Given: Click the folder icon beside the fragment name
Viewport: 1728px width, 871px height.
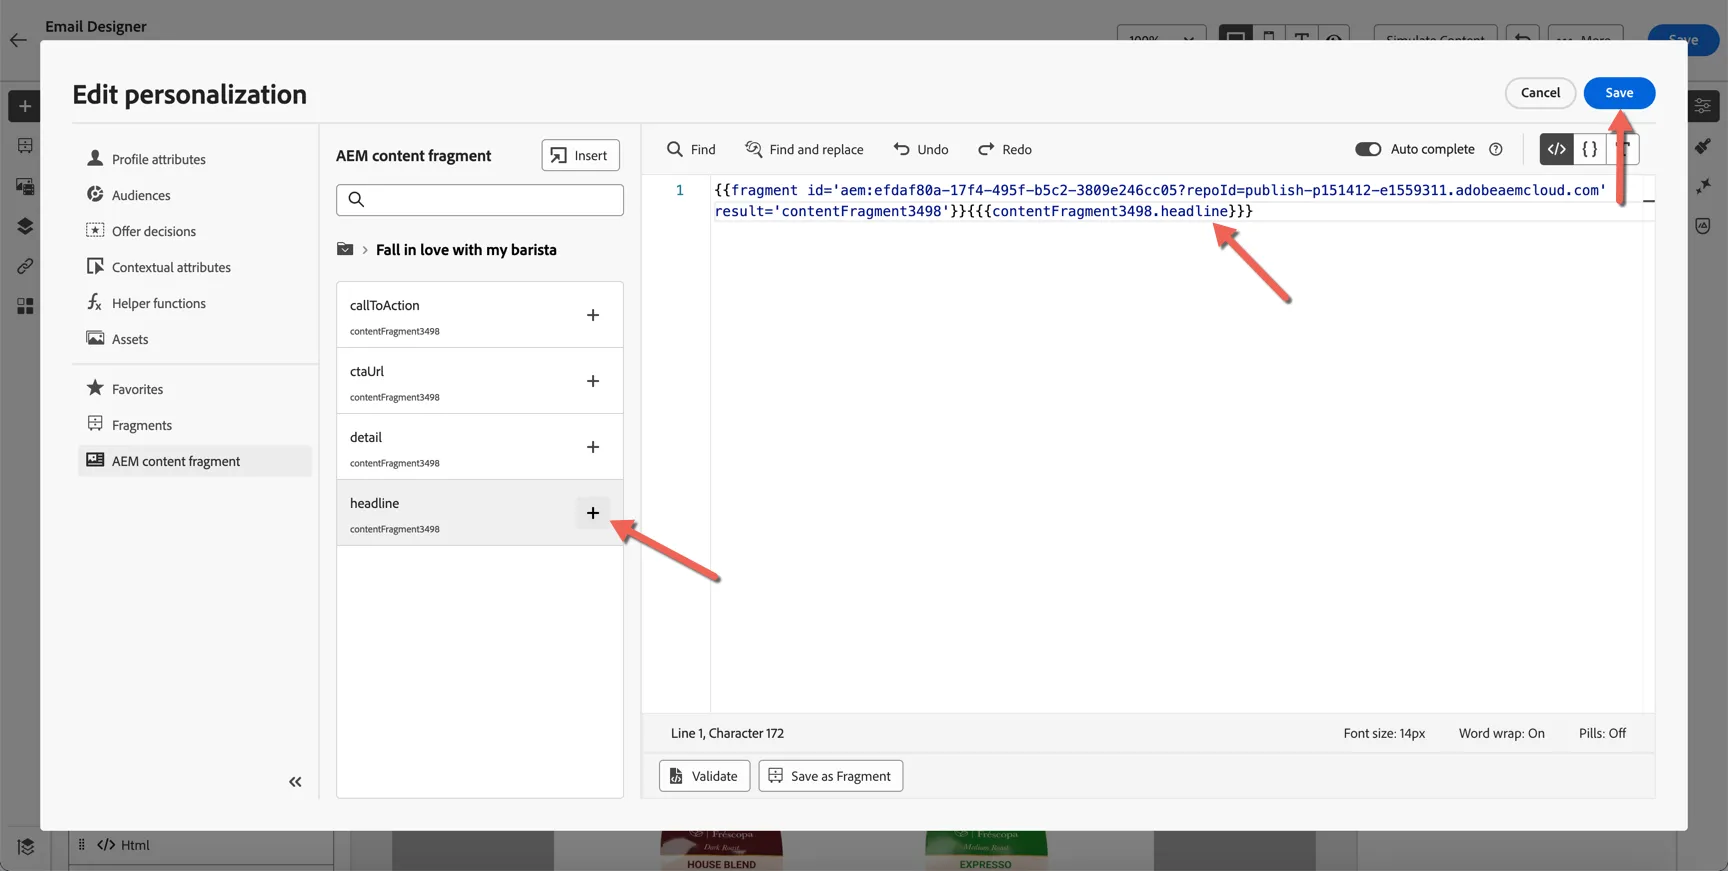Looking at the screenshot, I should 345,249.
